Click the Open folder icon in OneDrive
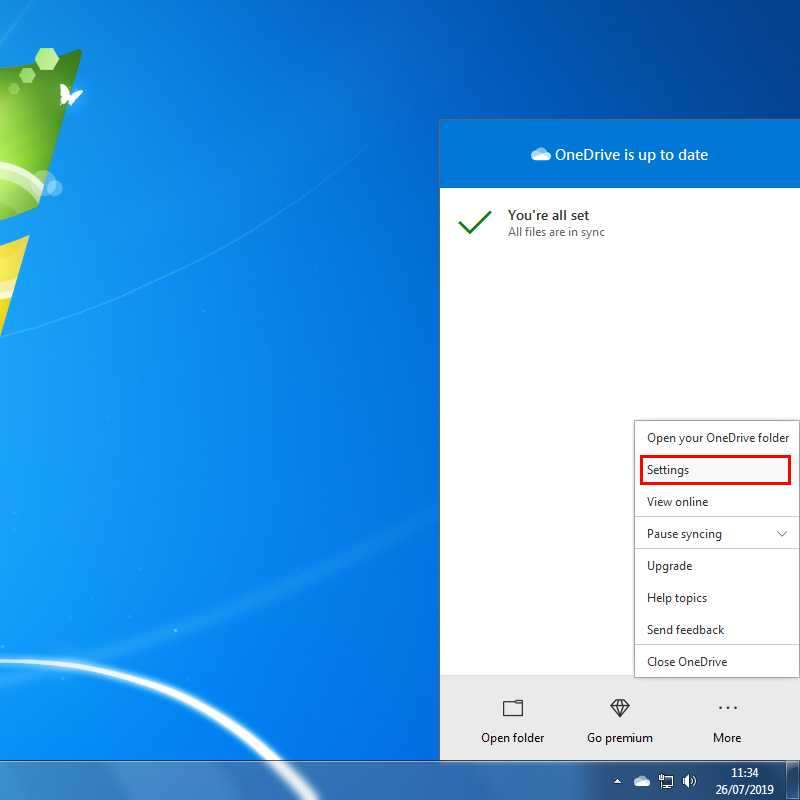This screenshot has height=800, width=800. click(512, 708)
